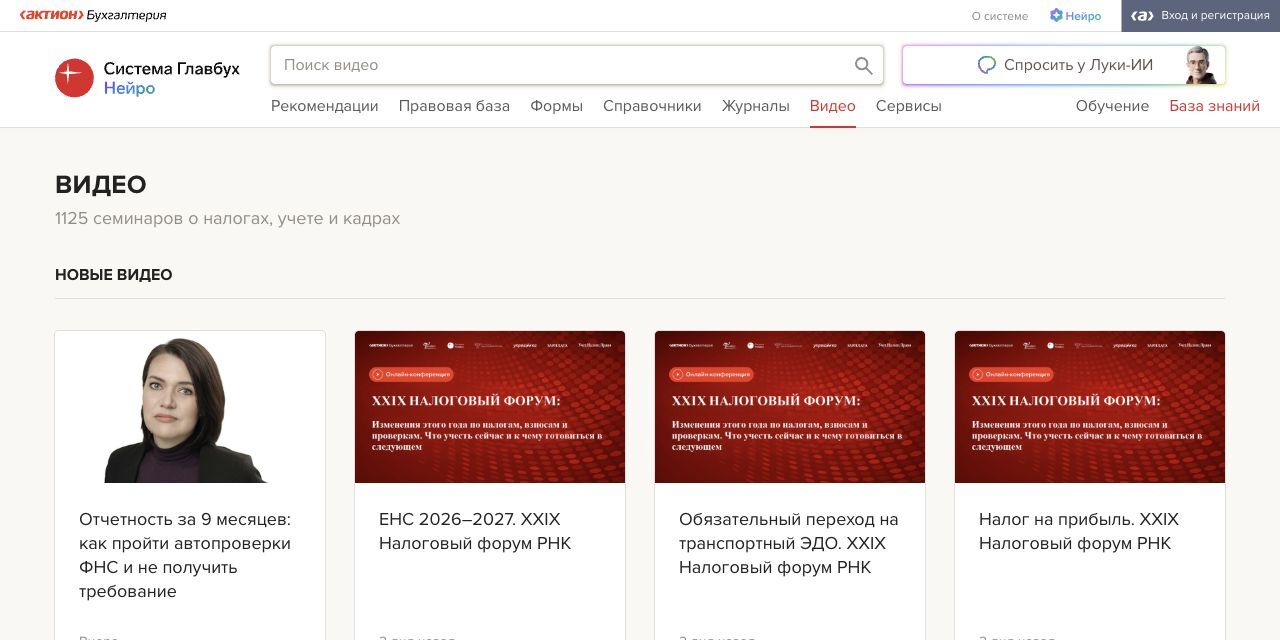Go to Рекомендации tab
Viewport: 1280px width, 640px height.
pyautogui.click(x=325, y=106)
